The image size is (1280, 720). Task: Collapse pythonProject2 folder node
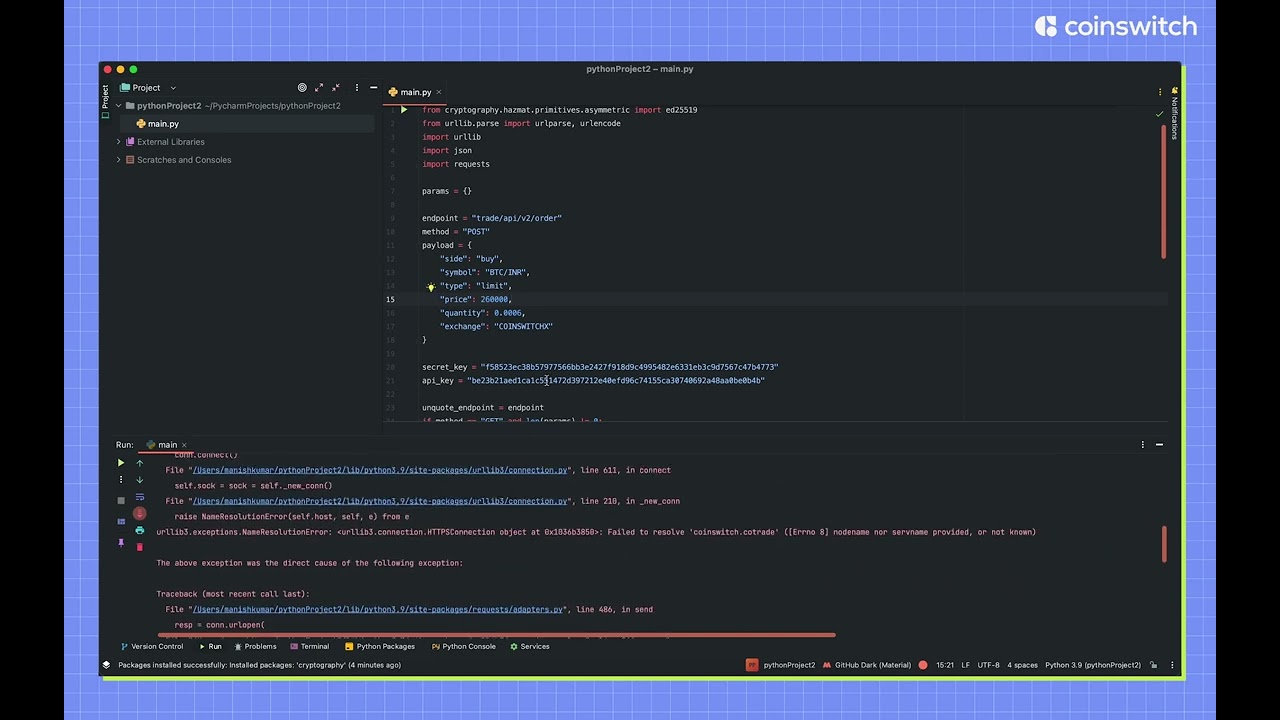point(119,106)
